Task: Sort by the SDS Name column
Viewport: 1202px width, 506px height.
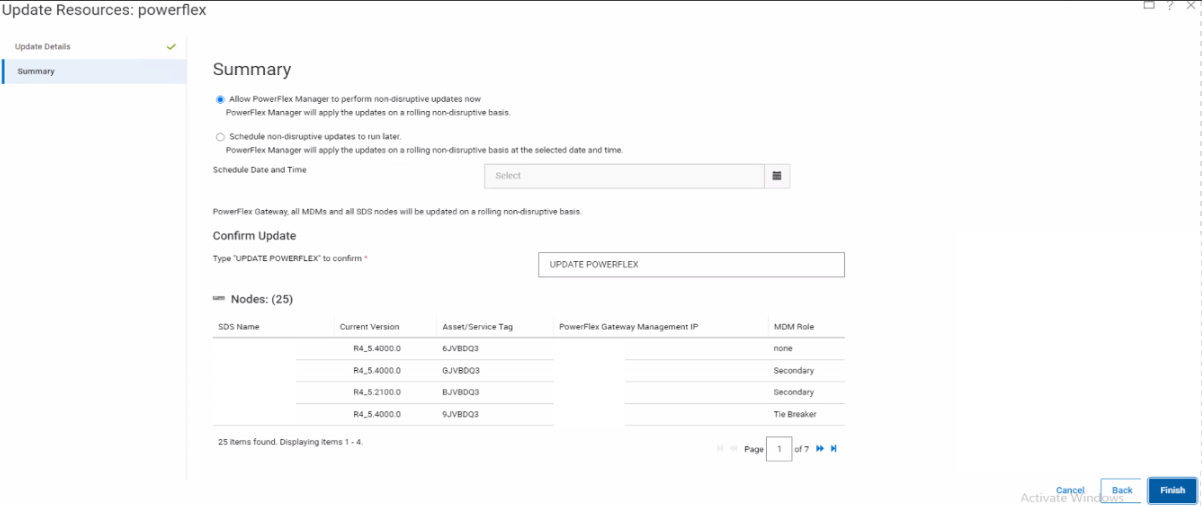Action: coord(239,327)
